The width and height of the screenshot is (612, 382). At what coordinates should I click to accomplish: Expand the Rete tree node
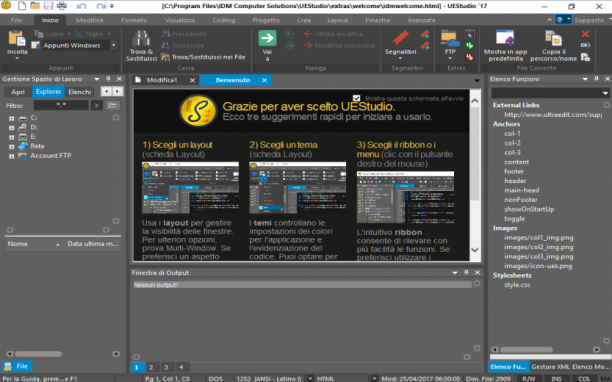point(12,147)
